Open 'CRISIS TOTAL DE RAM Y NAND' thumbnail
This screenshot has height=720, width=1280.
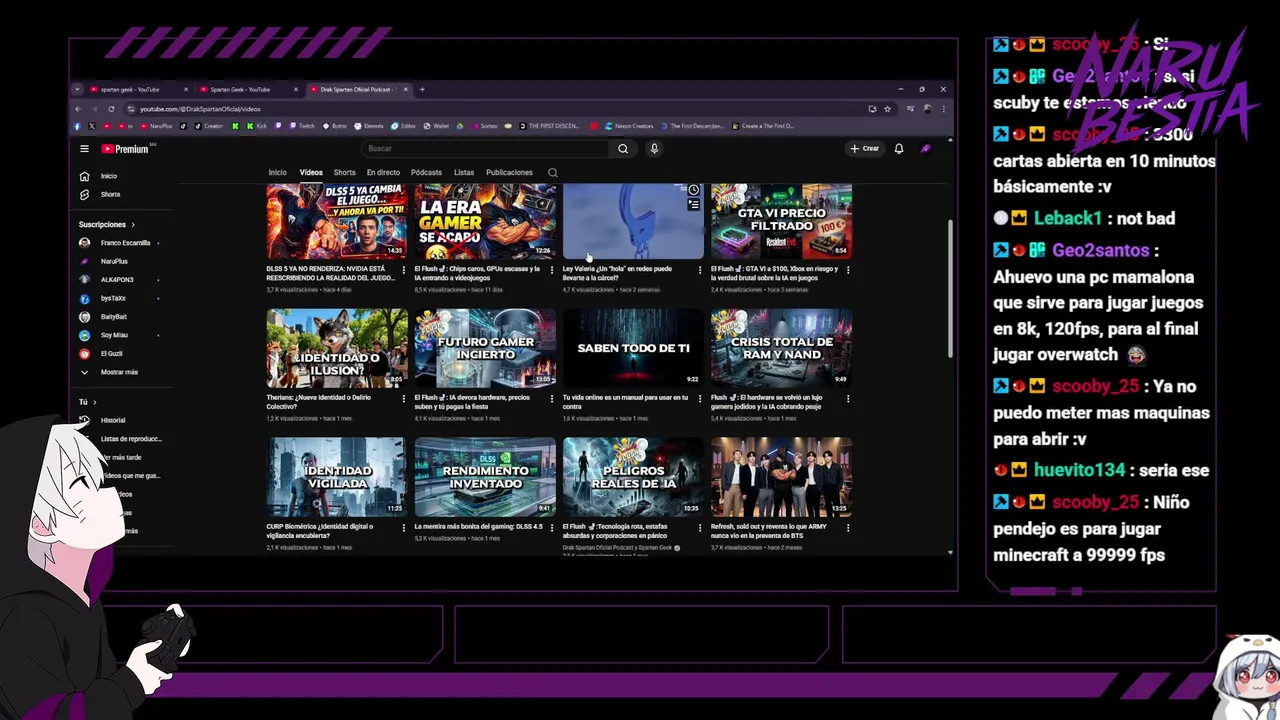[x=781, y=348]
